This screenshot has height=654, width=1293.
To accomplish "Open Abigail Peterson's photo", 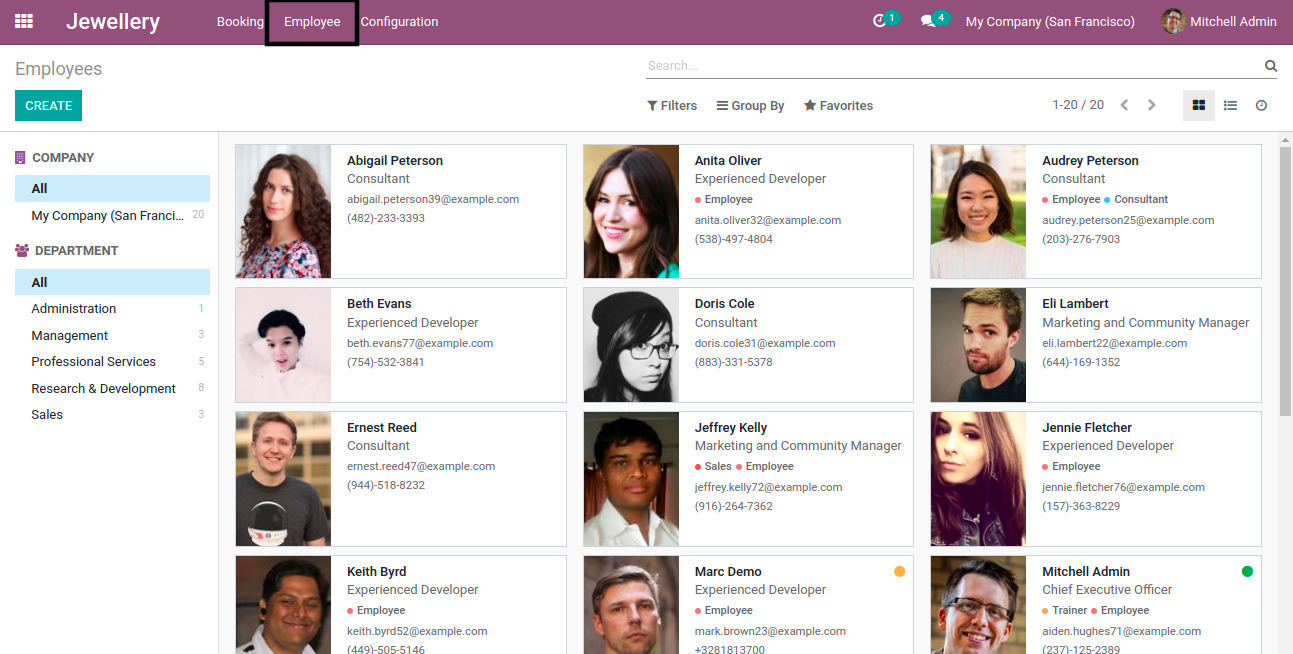I will (283, 211).
